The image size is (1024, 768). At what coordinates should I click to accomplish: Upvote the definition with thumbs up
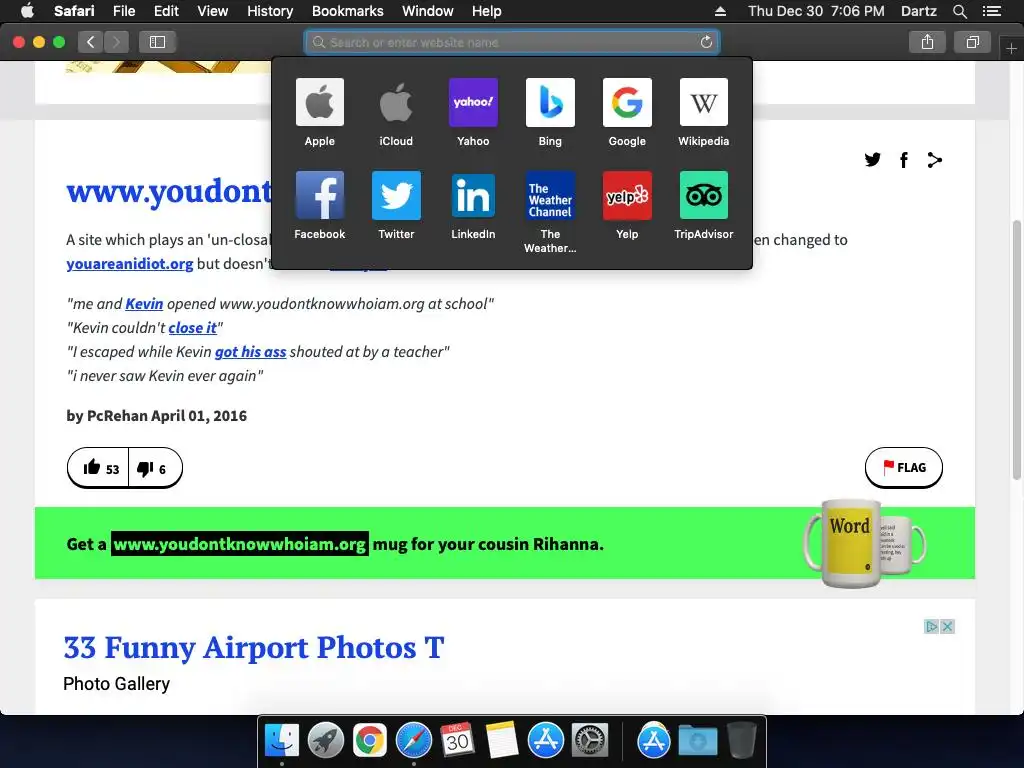[99, 468]
